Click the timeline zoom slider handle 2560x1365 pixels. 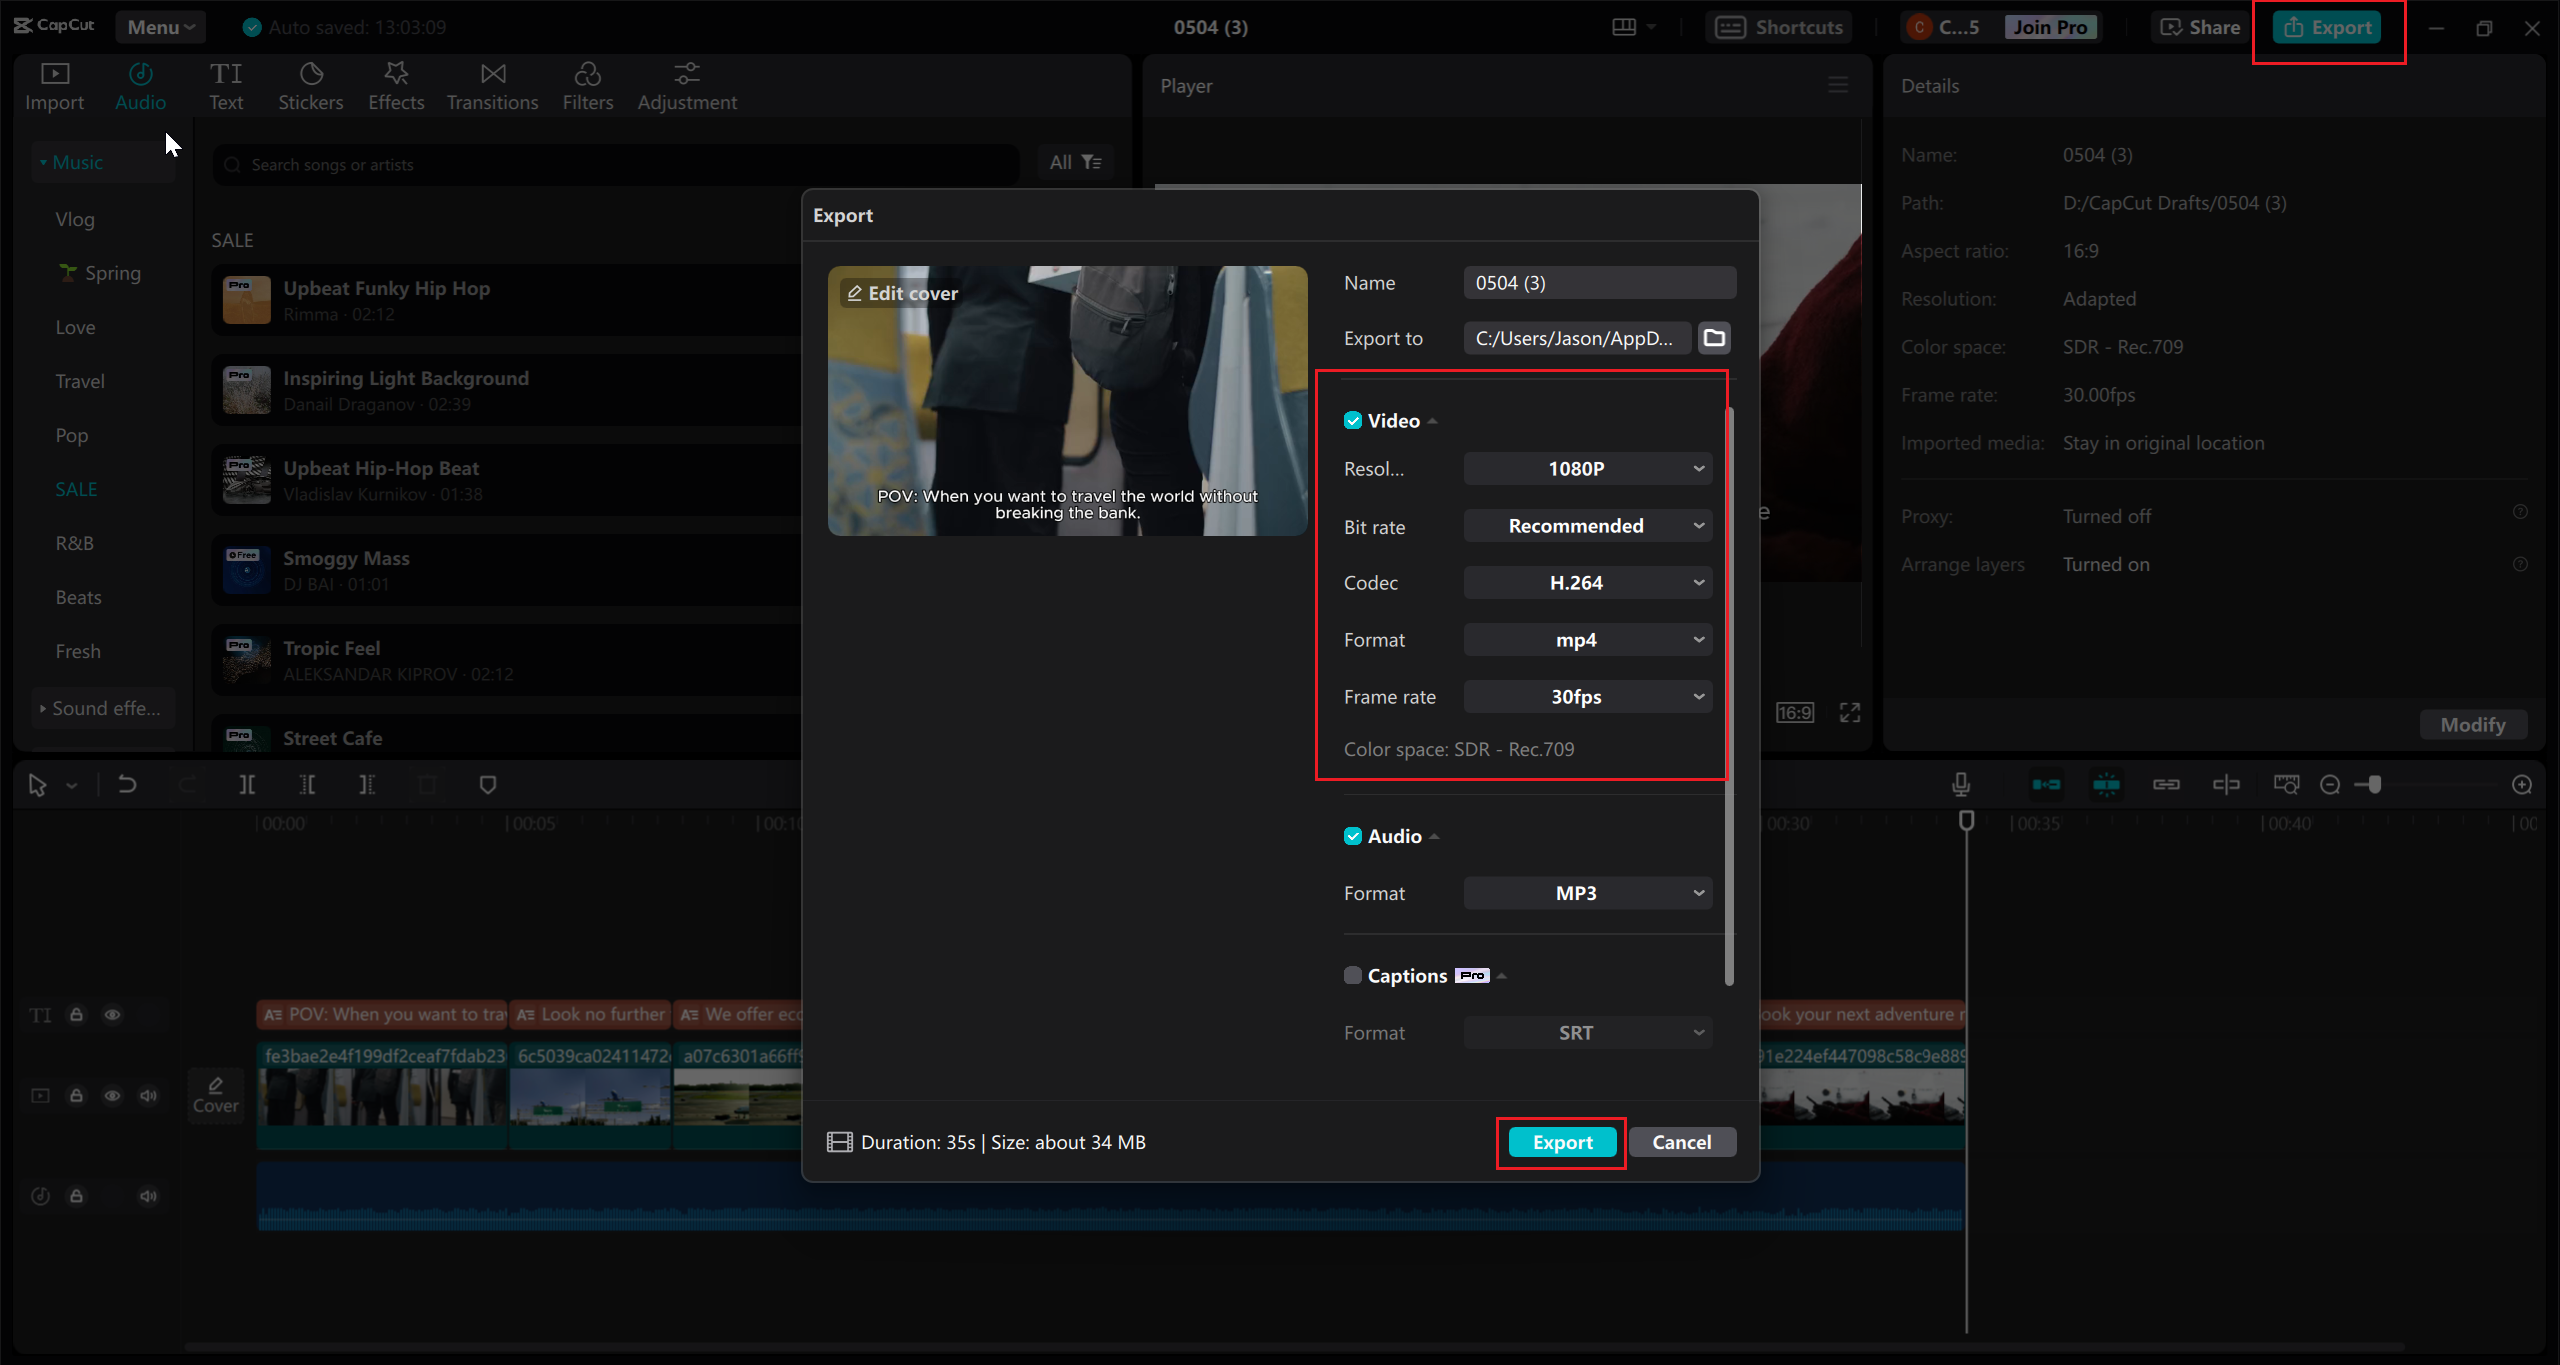click(2374, 785)
